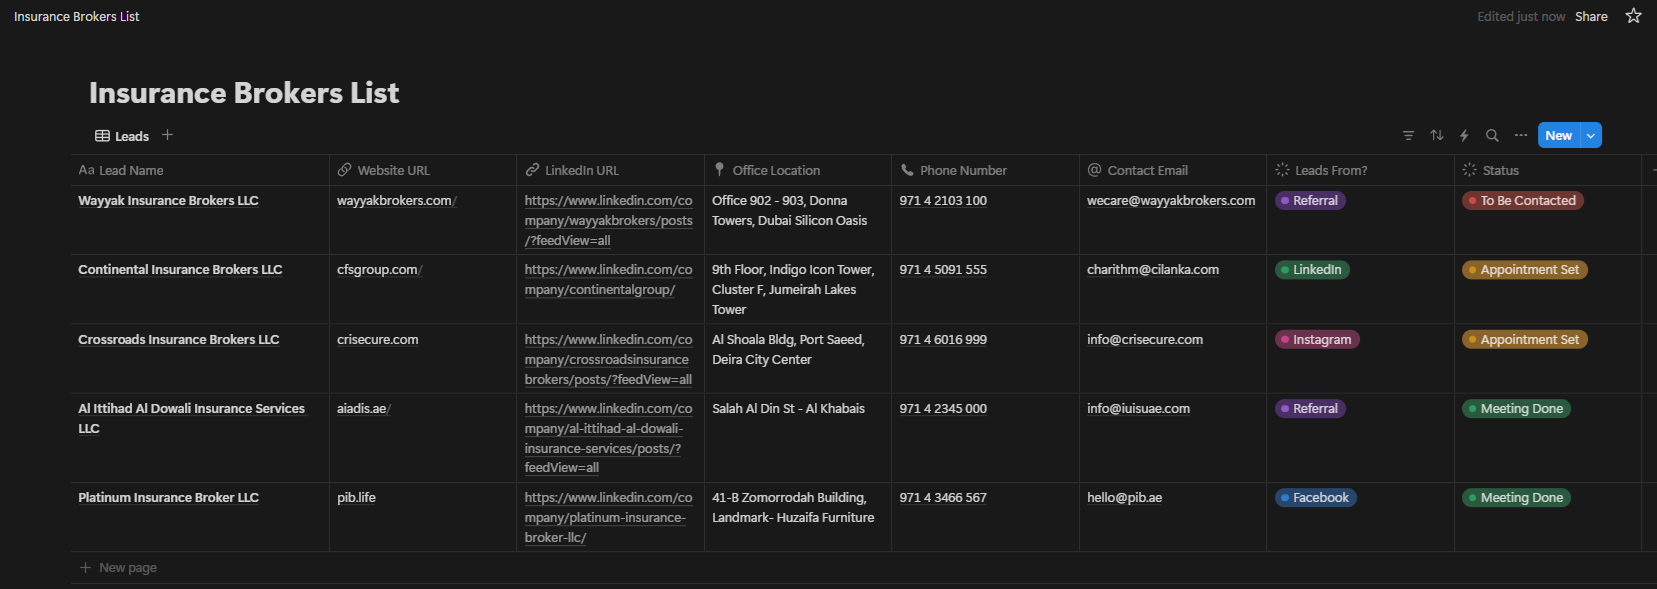1657x589 pixels.
Task: Open Platinum Insurance Broker LLC page
Action: [x=168, y=498]
